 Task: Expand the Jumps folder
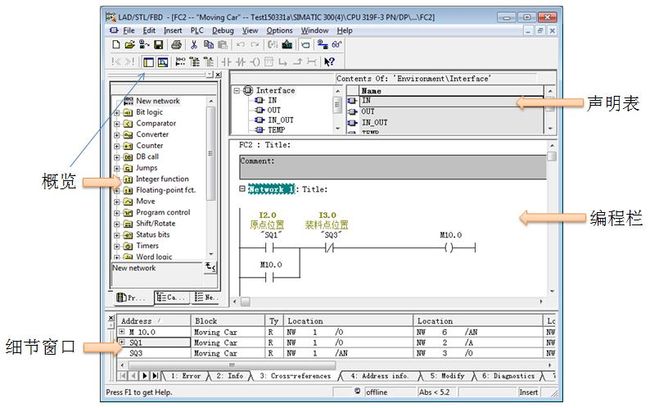pos(117,169)
